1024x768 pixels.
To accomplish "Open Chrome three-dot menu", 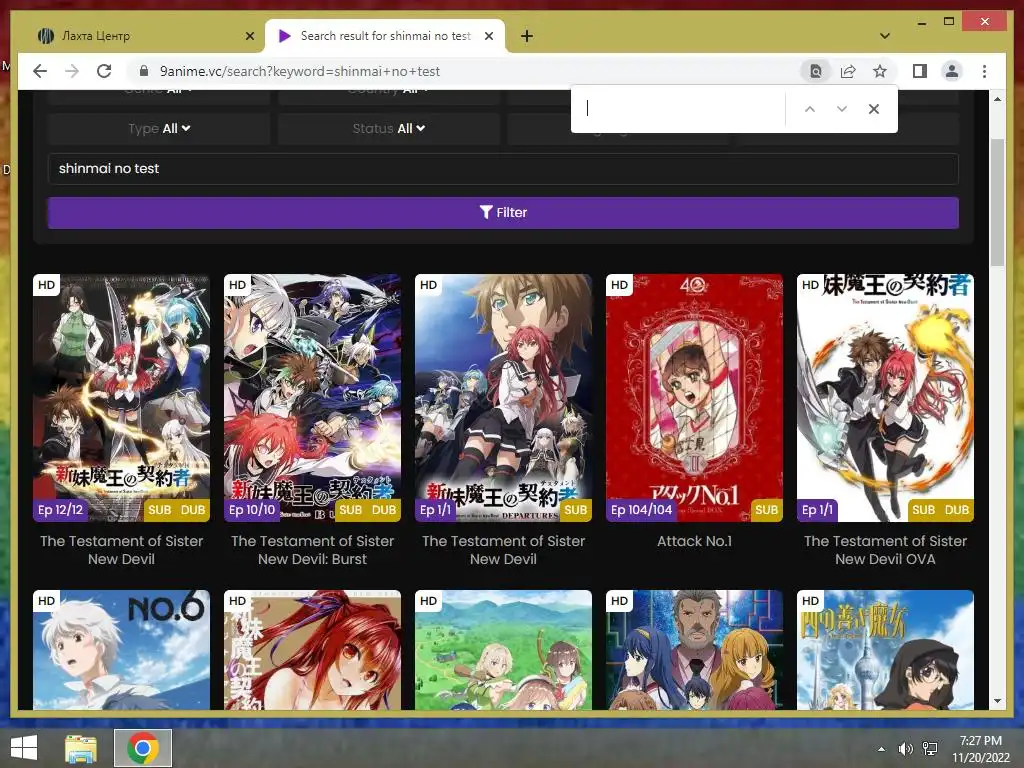I will (984, 71).
